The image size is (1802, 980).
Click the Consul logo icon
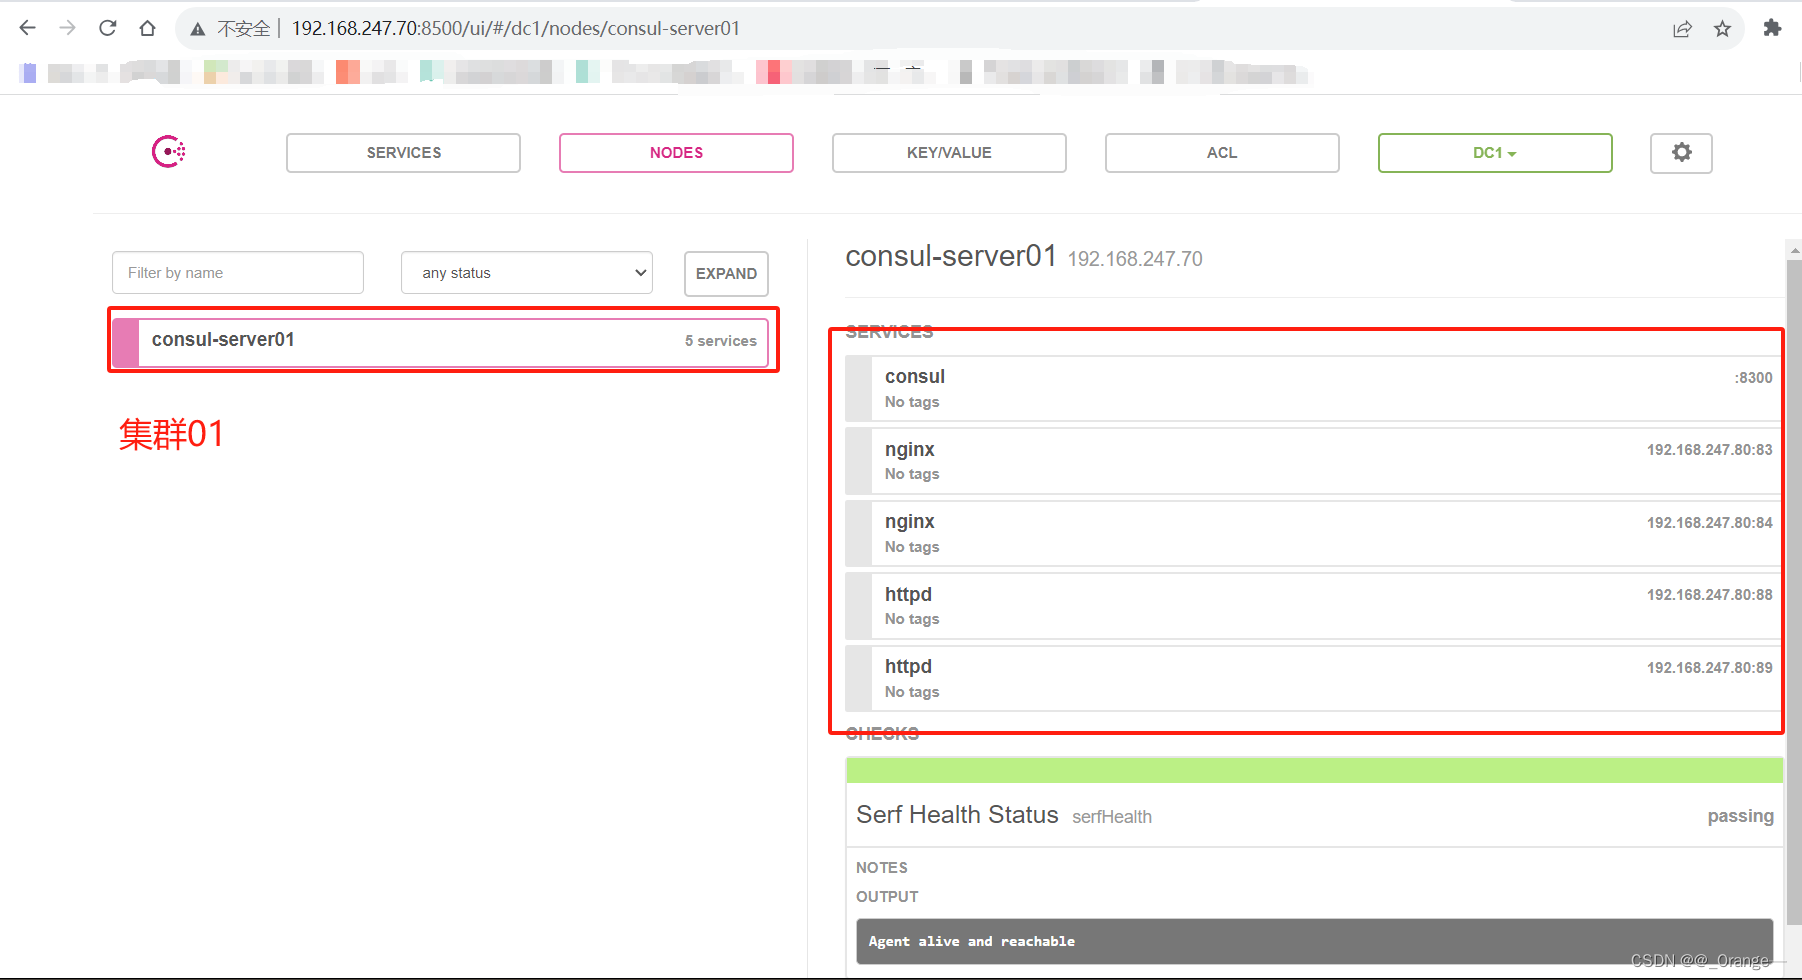pyautogui.click(x=167, y=151)
